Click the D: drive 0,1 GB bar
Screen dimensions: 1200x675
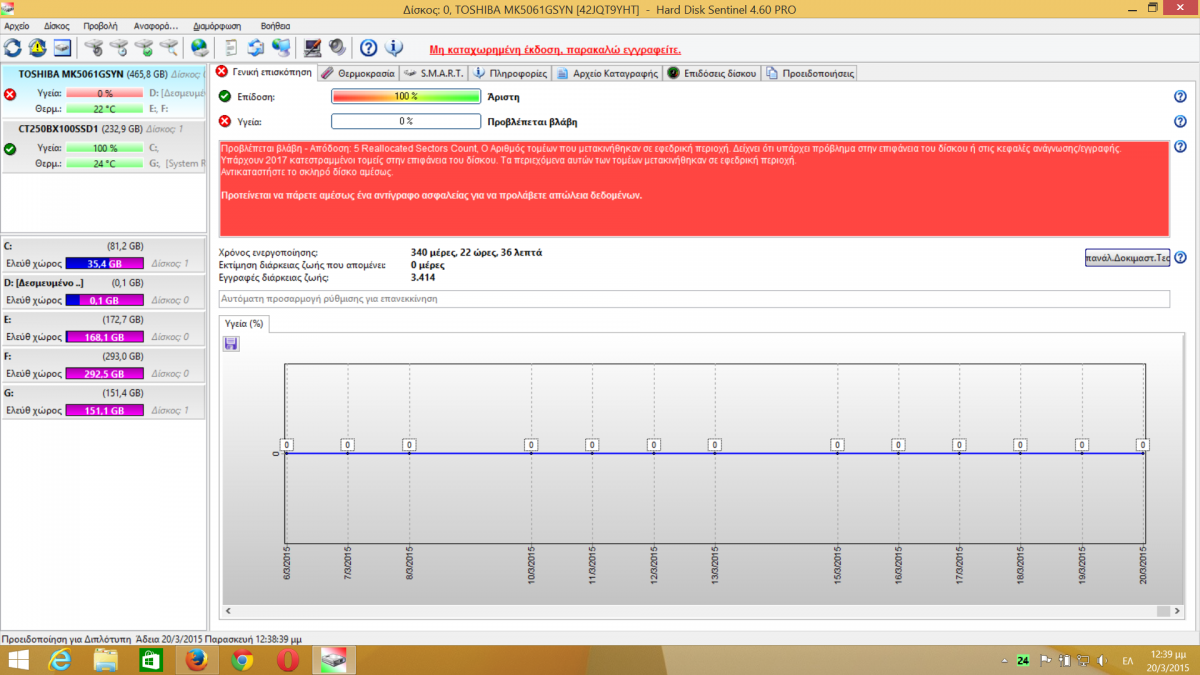point(104,300)
